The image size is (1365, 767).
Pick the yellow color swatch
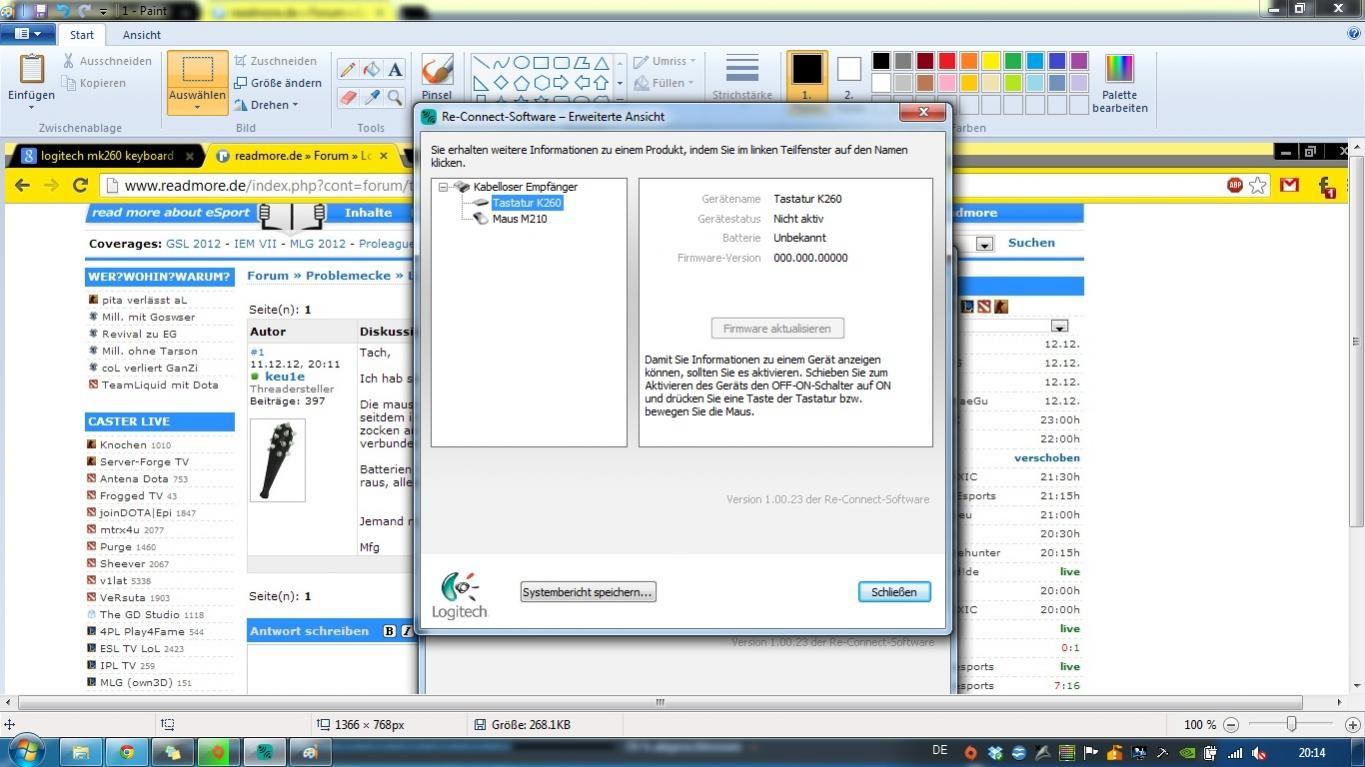[991, 61]
